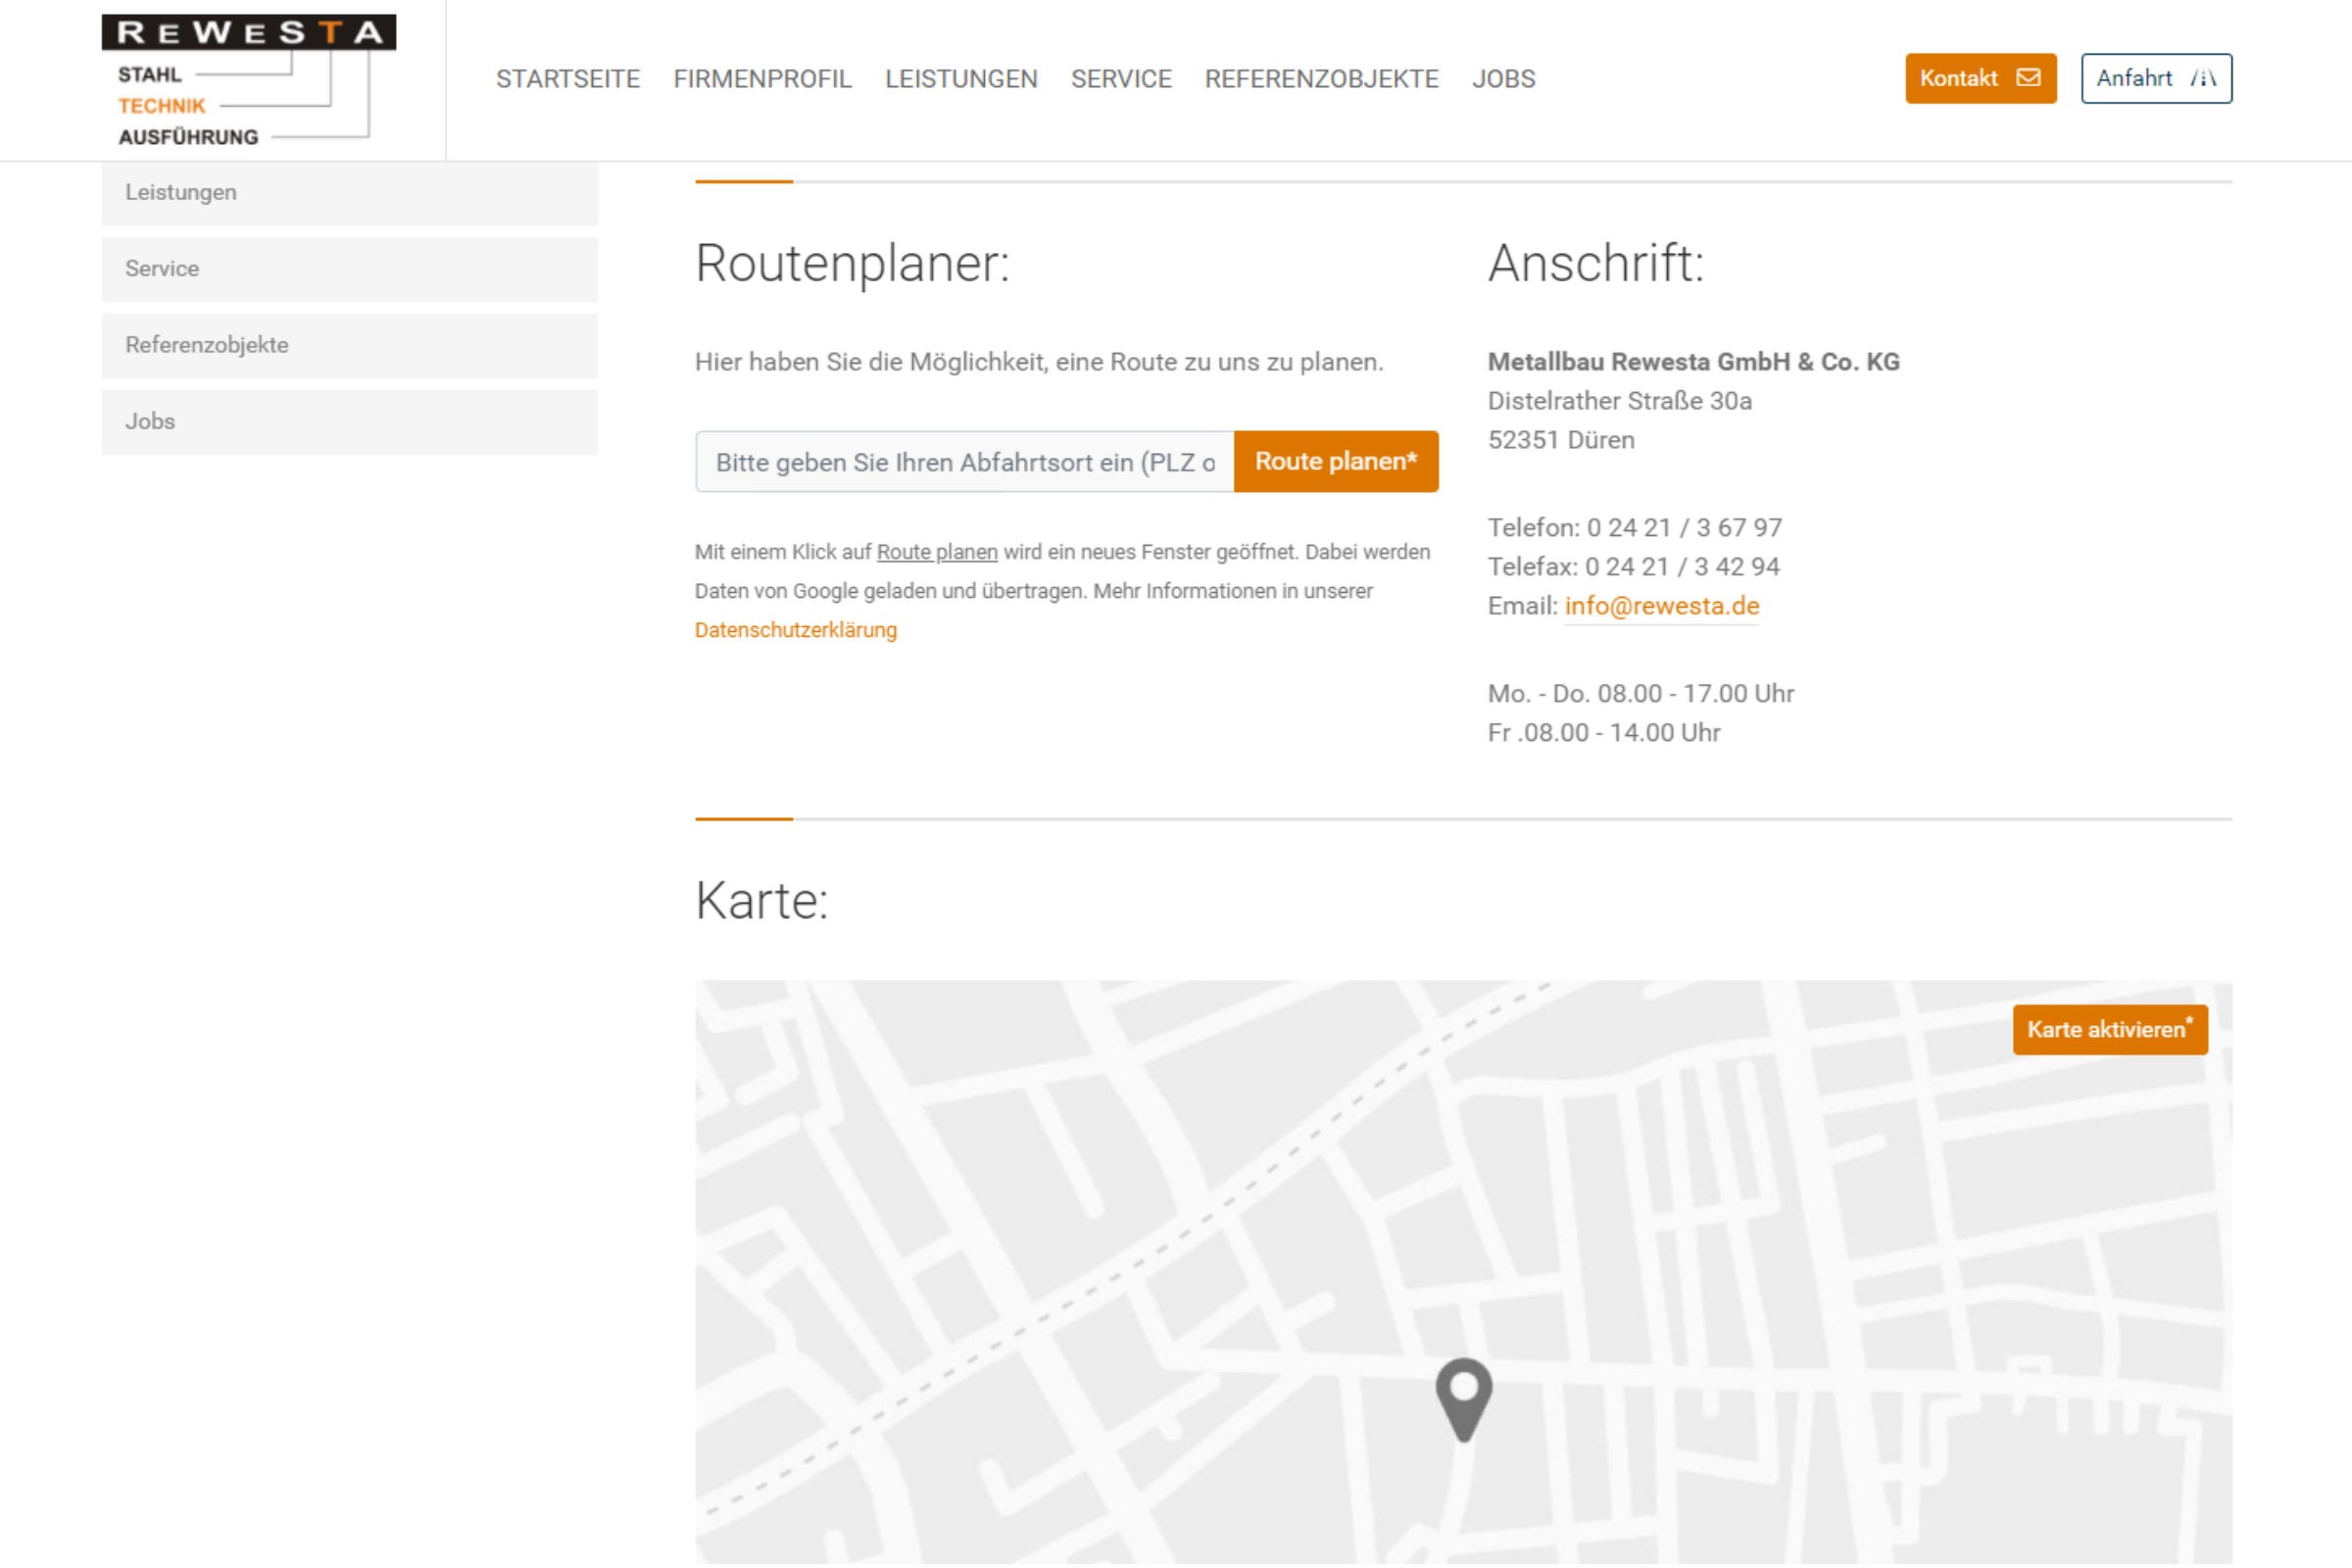Activate the map via Karte aktivieren
Viewport: 2352px width, 1568px height.
pos(2109,1029)
